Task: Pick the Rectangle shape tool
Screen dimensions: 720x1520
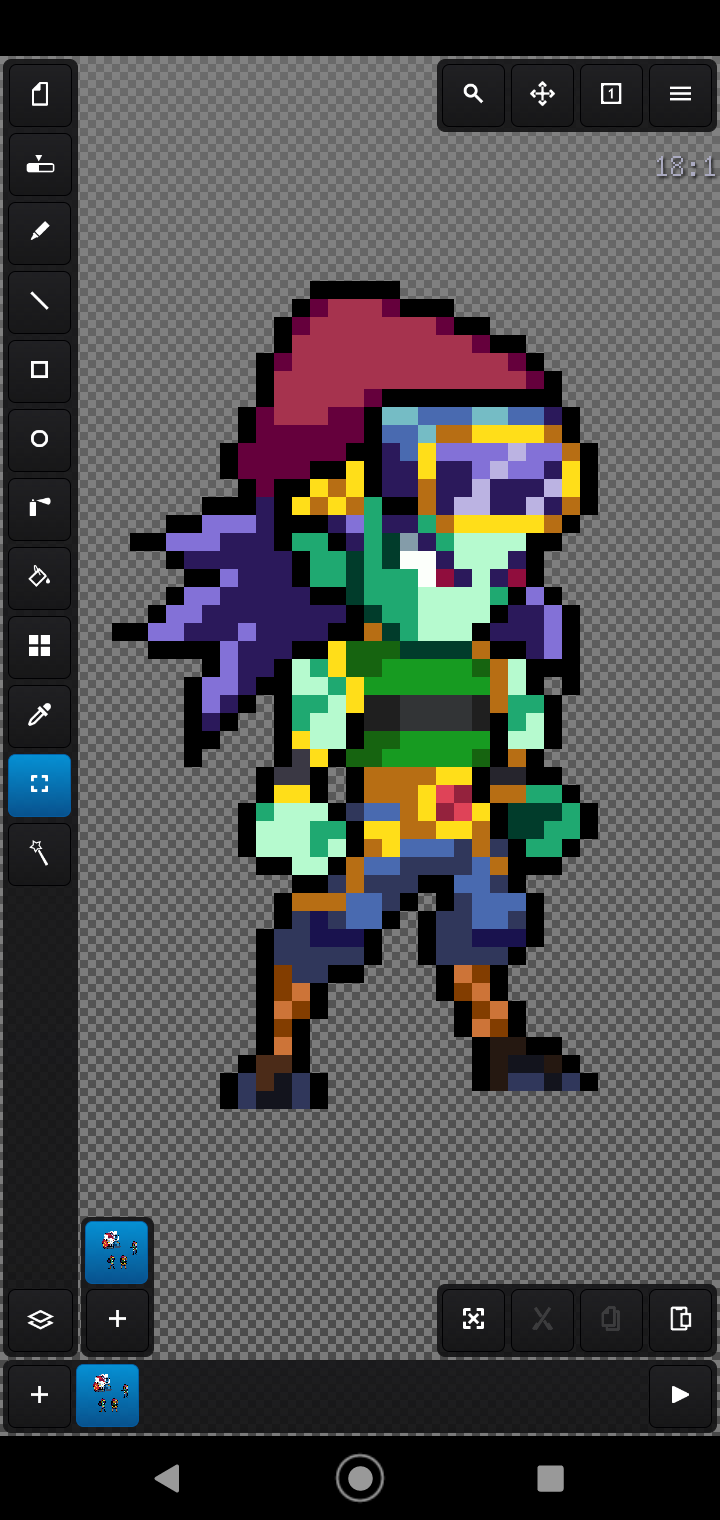Action: point(40,371)
